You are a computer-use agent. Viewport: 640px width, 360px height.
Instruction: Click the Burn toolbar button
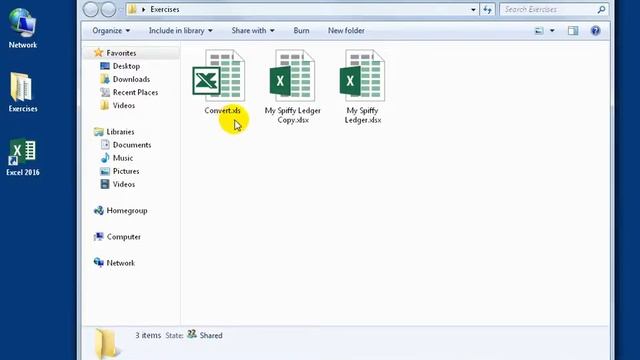click(x=301, y=31)
